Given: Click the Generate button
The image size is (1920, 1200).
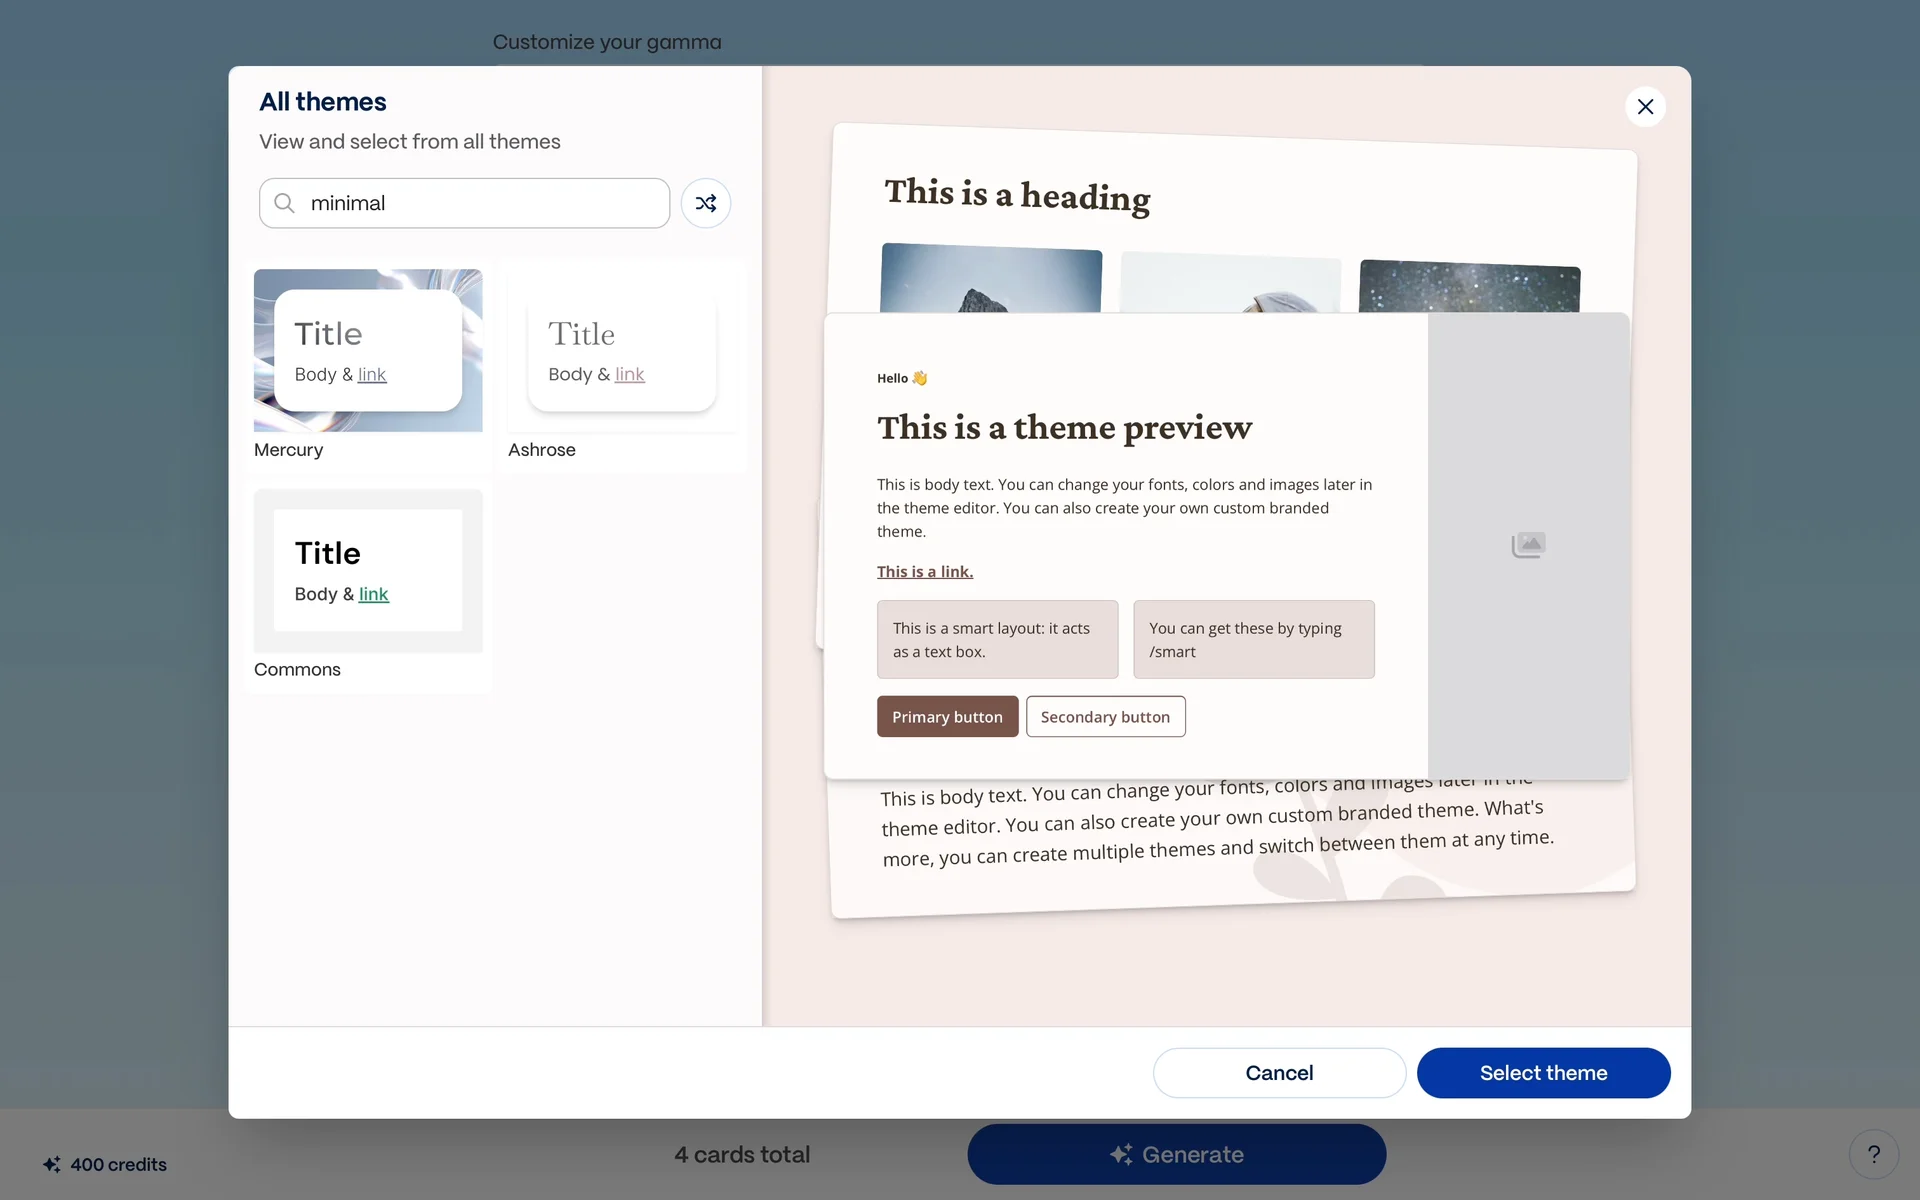Looking at the screenshot, I should (x=1176, y=1154).
